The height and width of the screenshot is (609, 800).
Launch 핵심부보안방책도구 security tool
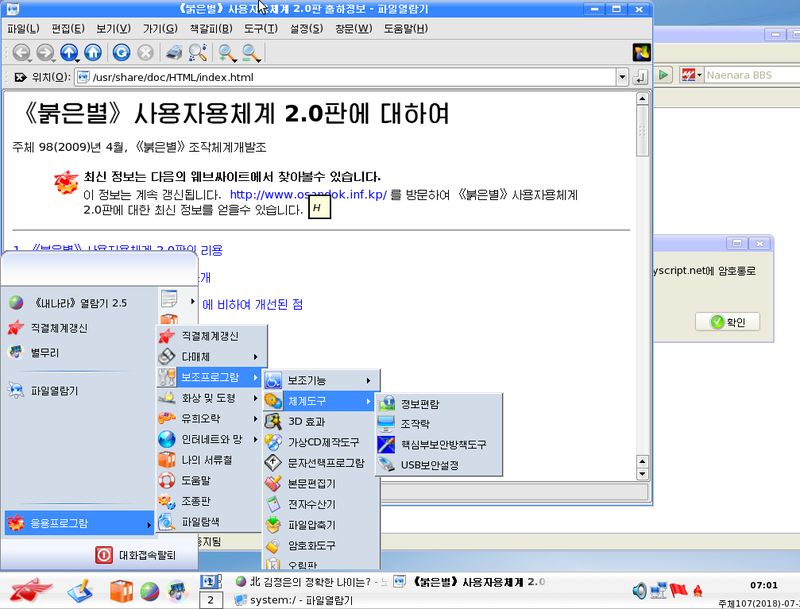click(x=439, y=444)
